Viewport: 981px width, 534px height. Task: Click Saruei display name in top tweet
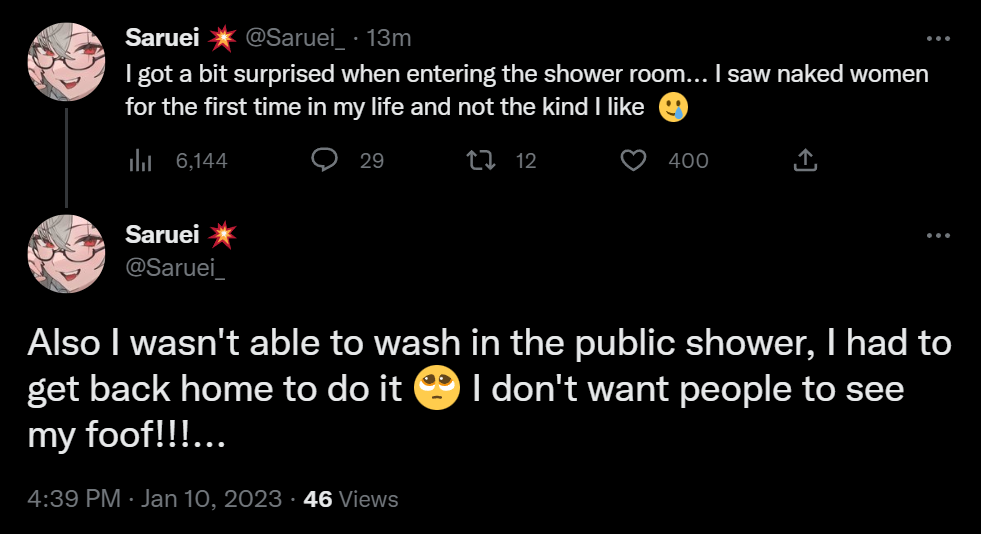click(161, 39)
